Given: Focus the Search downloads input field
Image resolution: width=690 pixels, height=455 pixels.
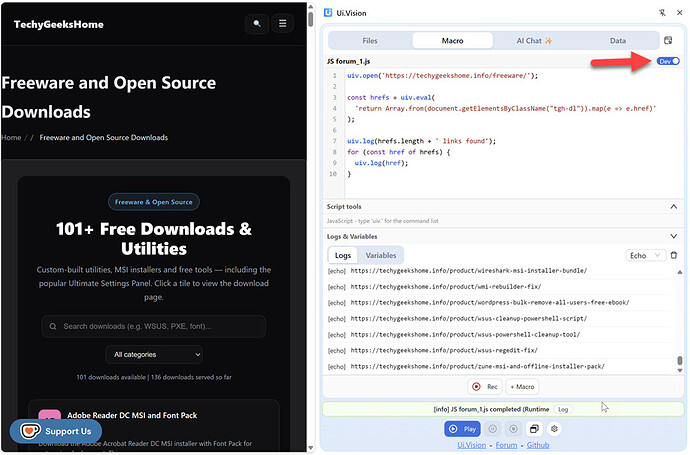Looking at the screenshot, I should point(154,327).
